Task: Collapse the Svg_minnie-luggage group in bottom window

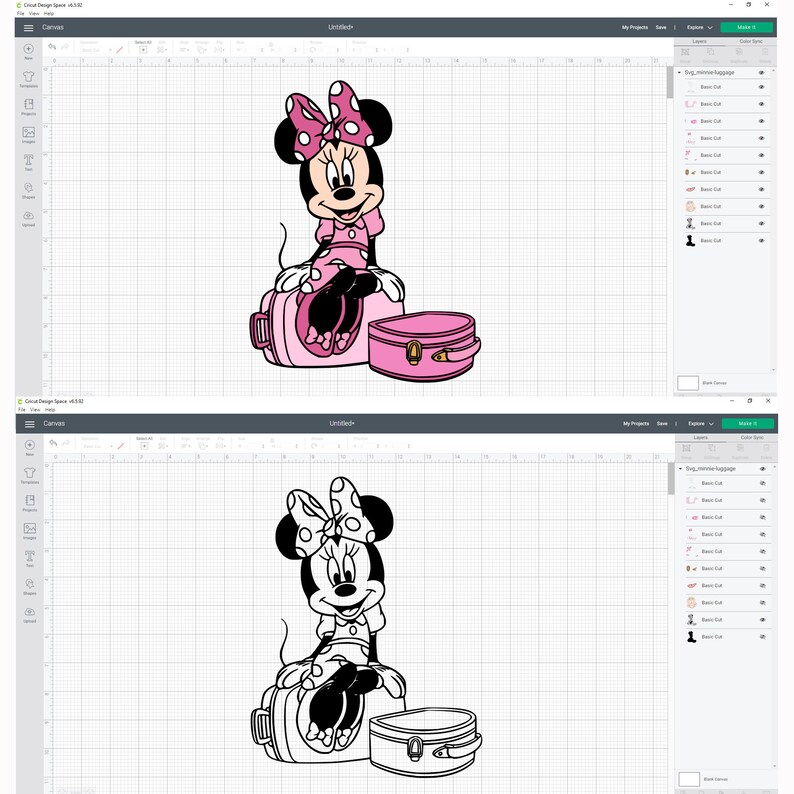Action: click(680, 468)
